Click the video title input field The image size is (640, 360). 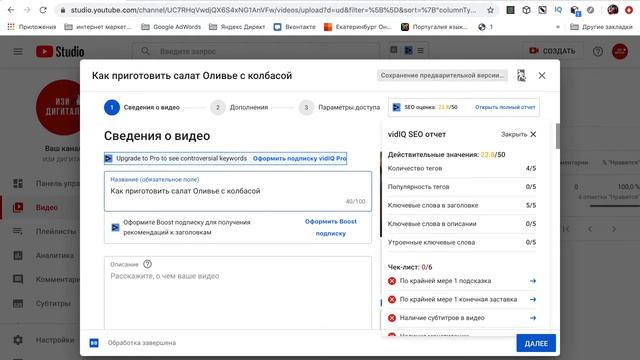pyautogui.click(x=238, y=191)
